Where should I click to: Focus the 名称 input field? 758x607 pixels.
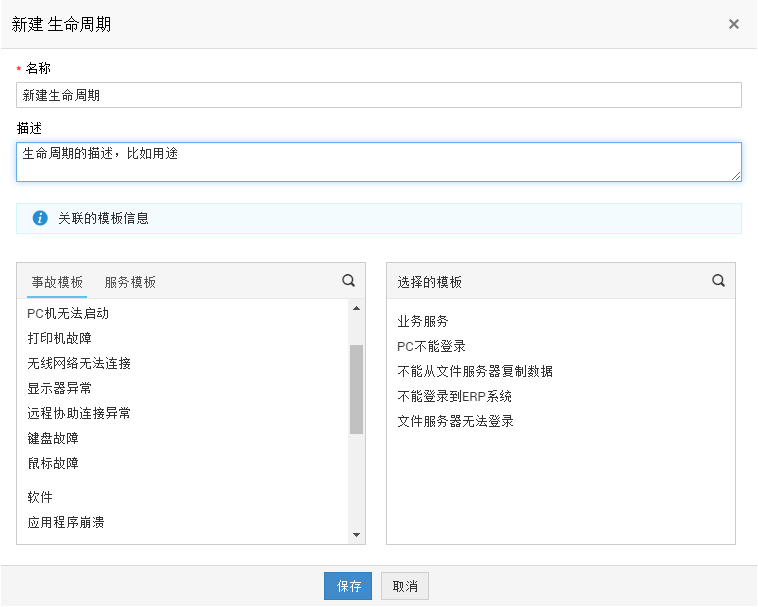tap(379, 95)
